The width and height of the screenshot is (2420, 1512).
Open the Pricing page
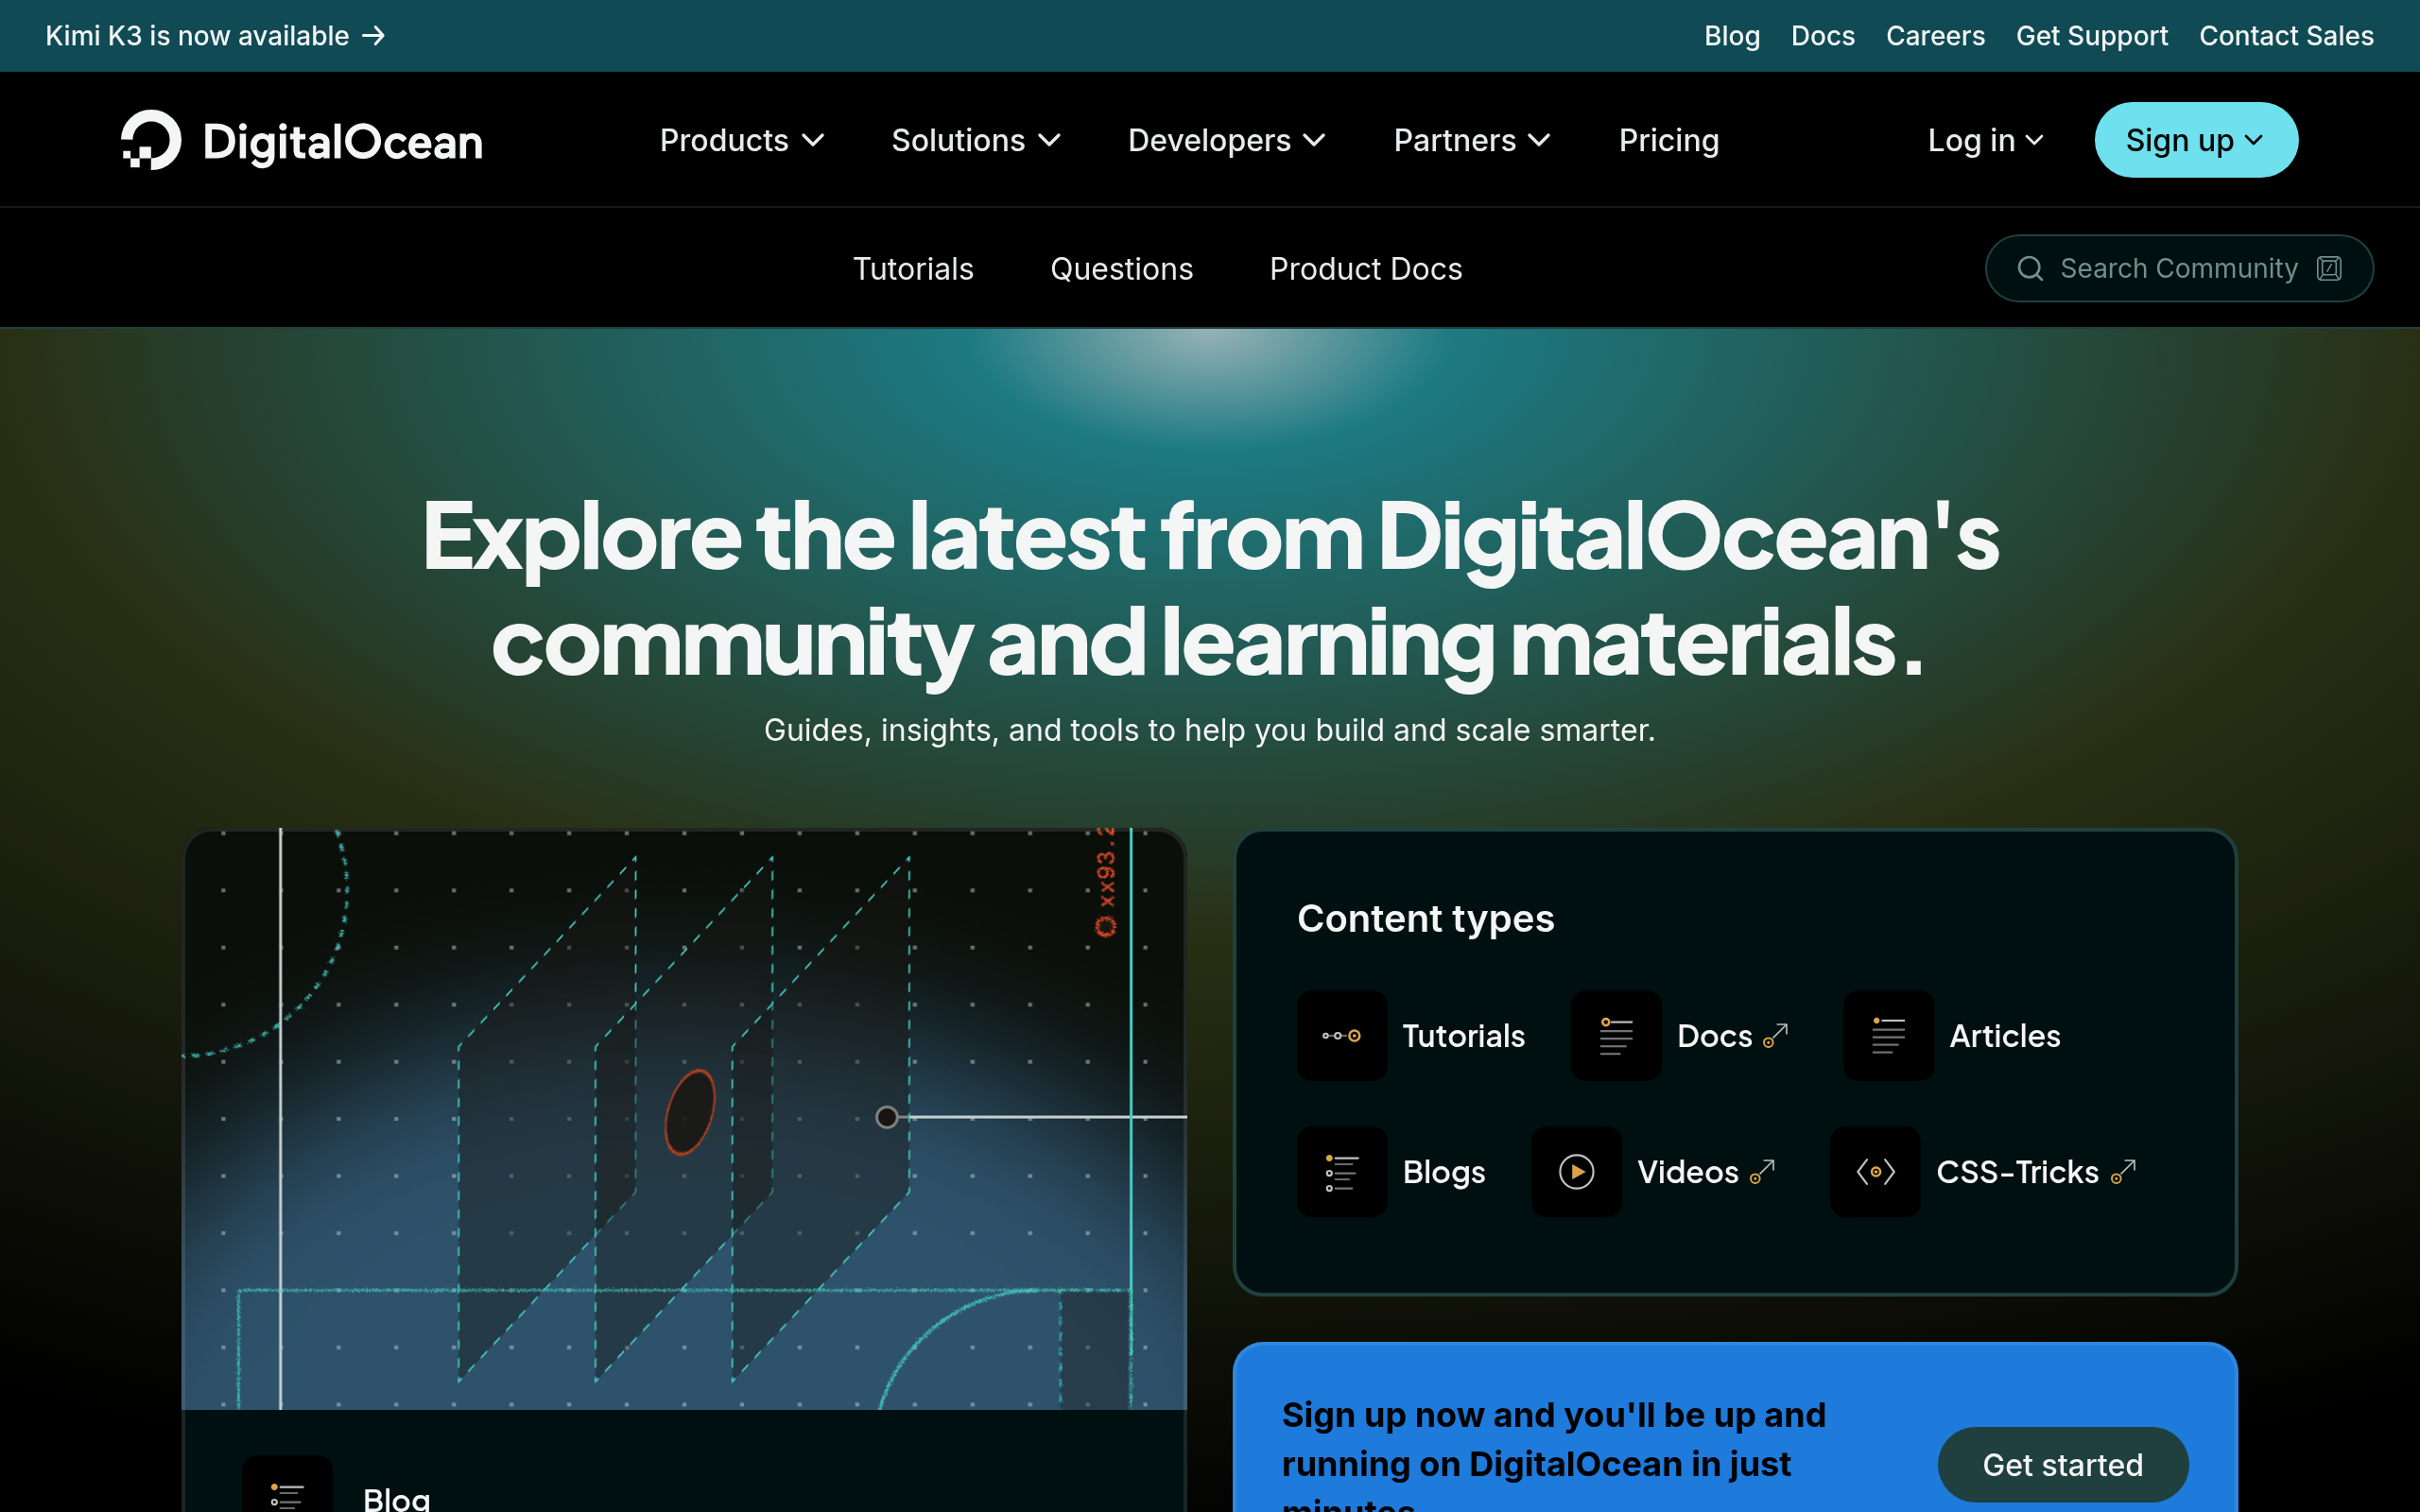coord(1669,140)
